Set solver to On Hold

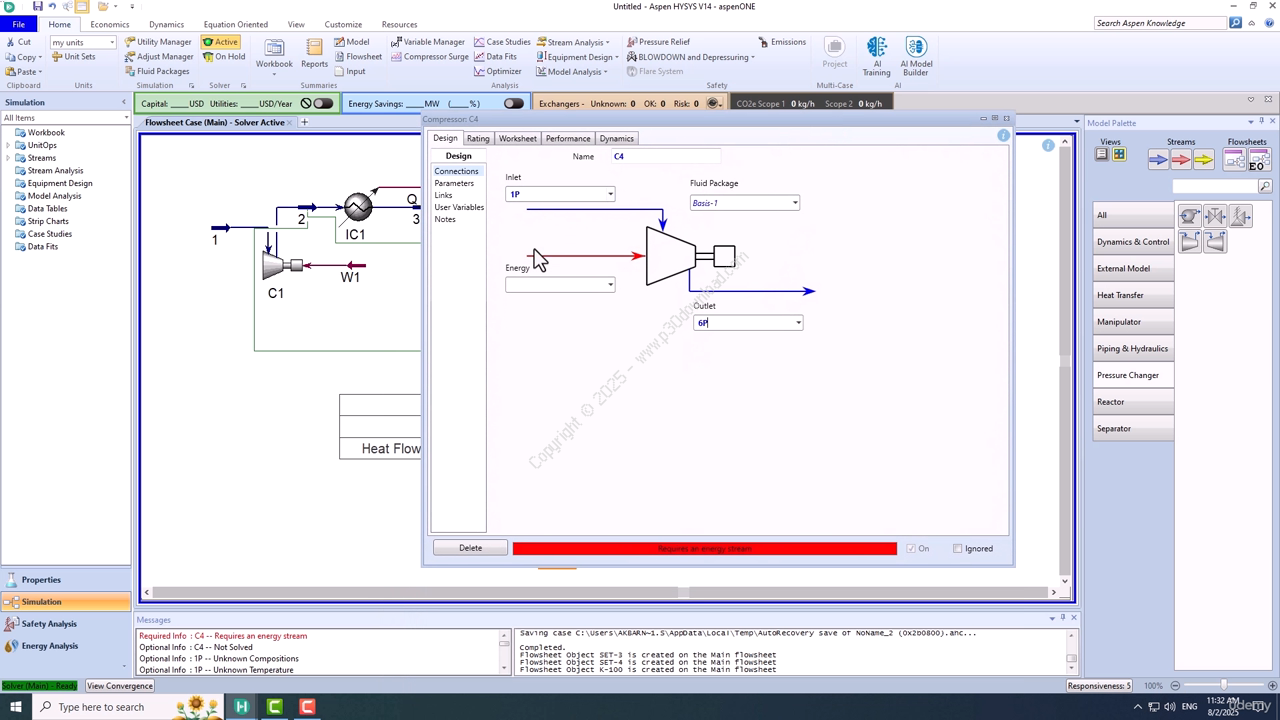click(x=223, y=57)
